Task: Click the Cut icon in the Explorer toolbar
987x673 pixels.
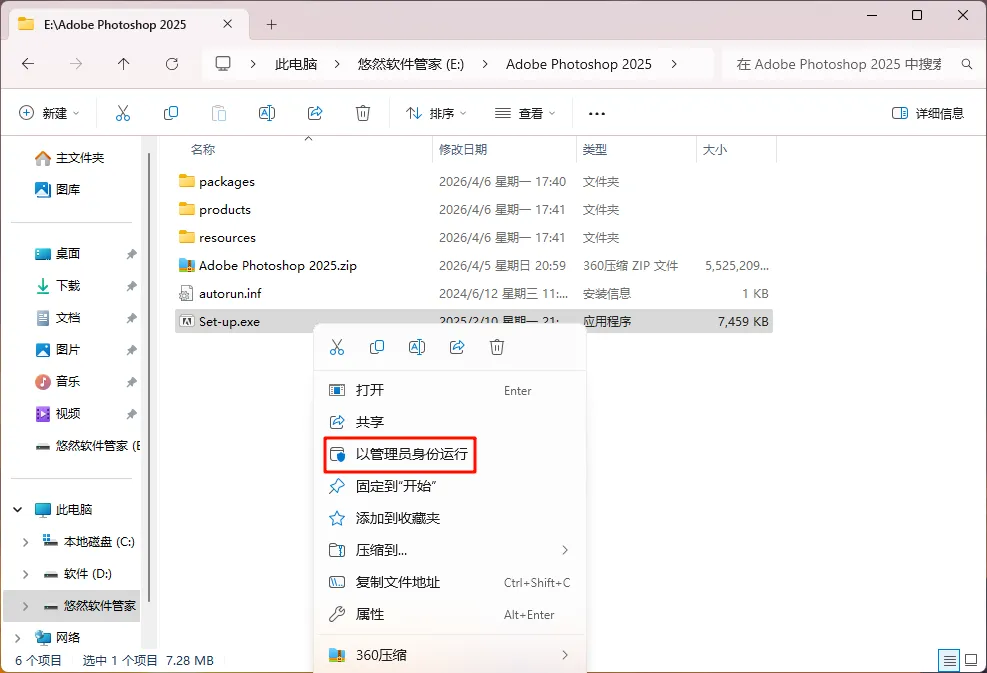Action: [123, 113]
